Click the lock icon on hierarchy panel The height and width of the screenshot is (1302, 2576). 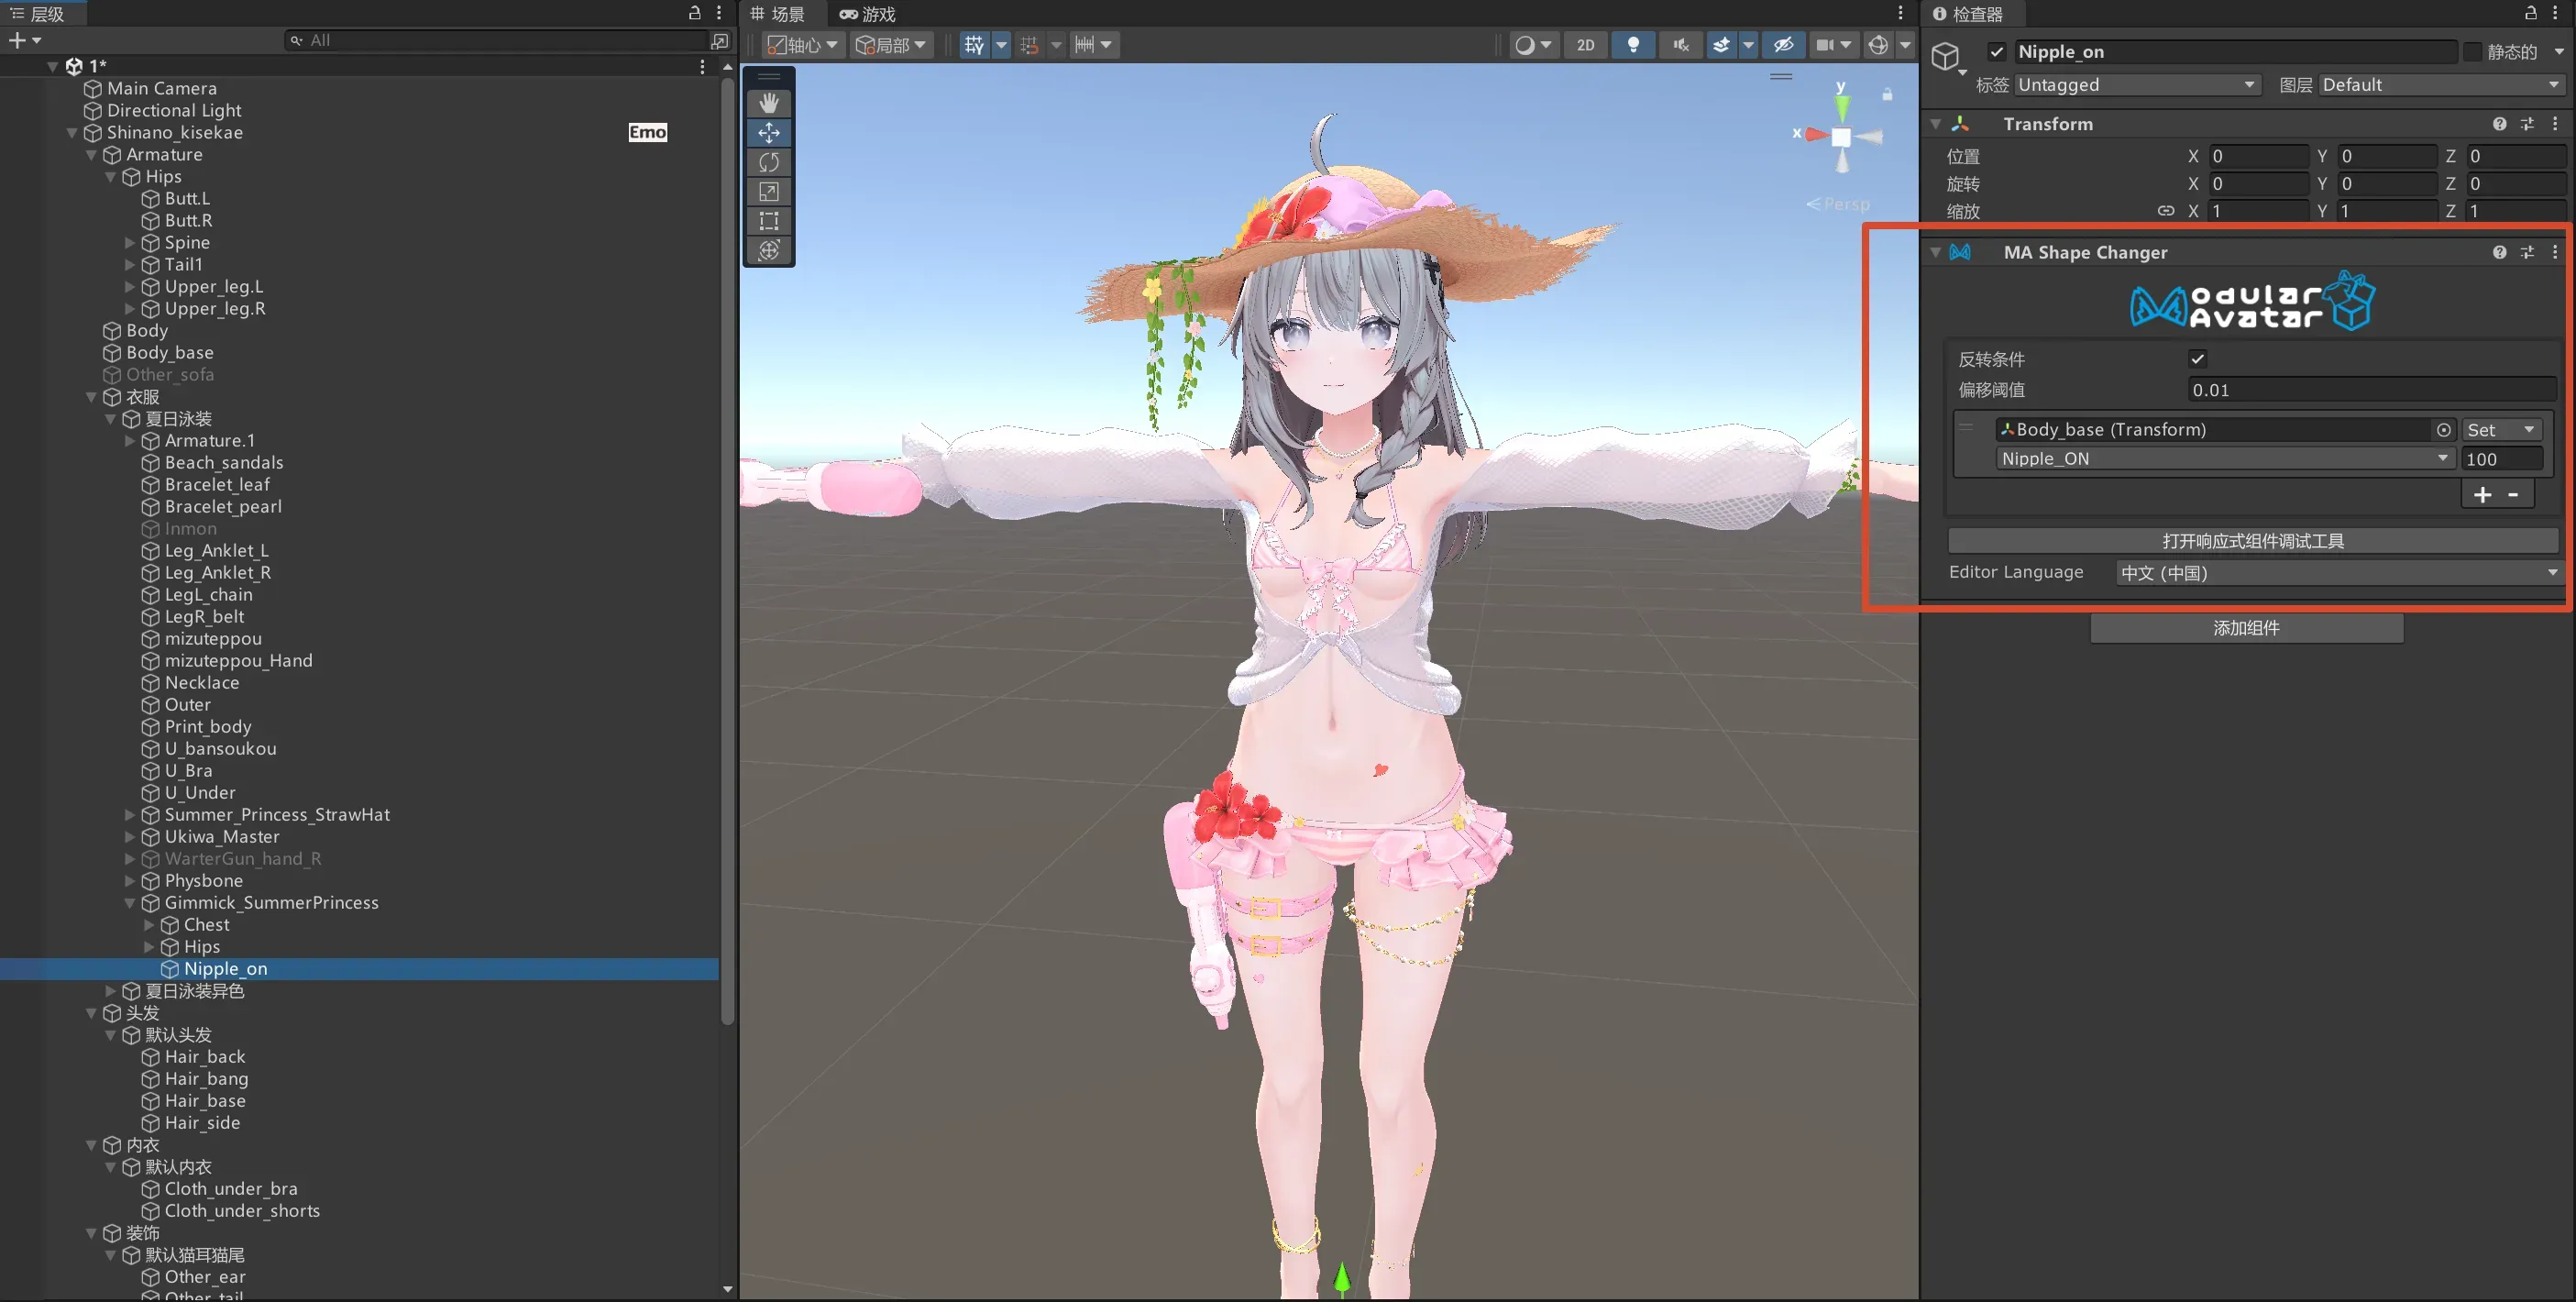coord(694,13)
